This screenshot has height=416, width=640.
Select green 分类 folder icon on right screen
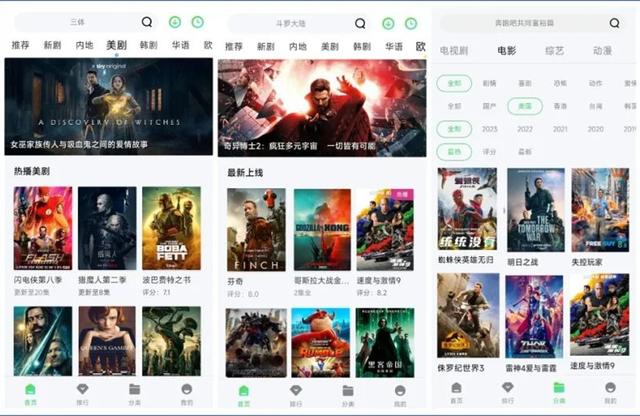click(x=559, y=387)
